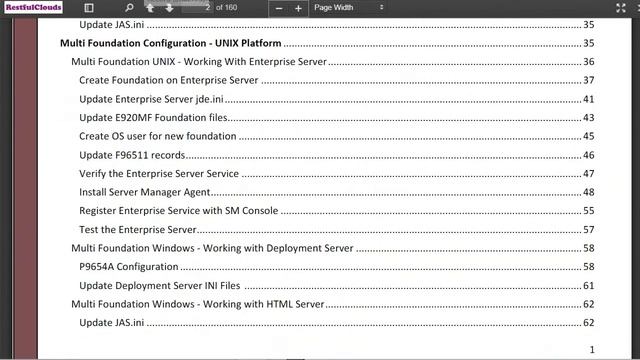Open Verify the Enterprise Server Service entry

click(x=159, y=173)
